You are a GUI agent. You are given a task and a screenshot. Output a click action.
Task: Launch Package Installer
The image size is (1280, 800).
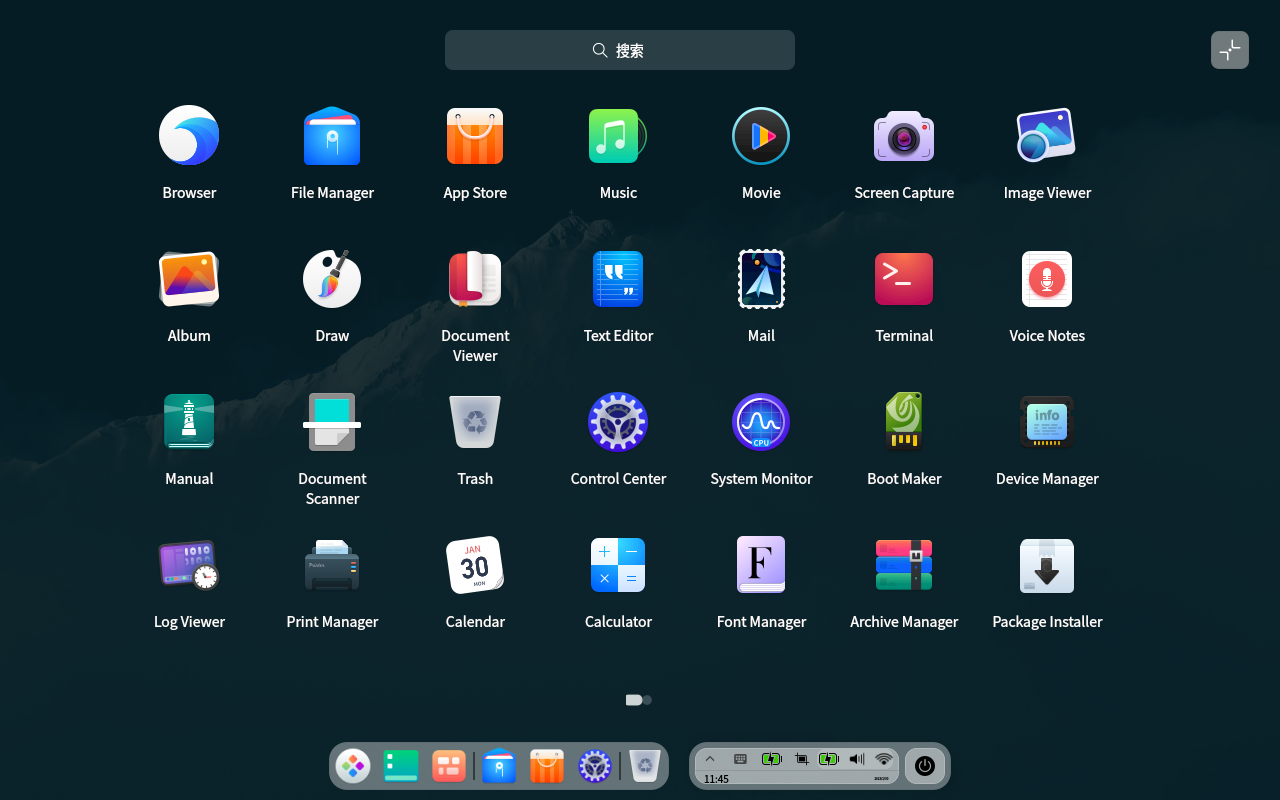1047,565
